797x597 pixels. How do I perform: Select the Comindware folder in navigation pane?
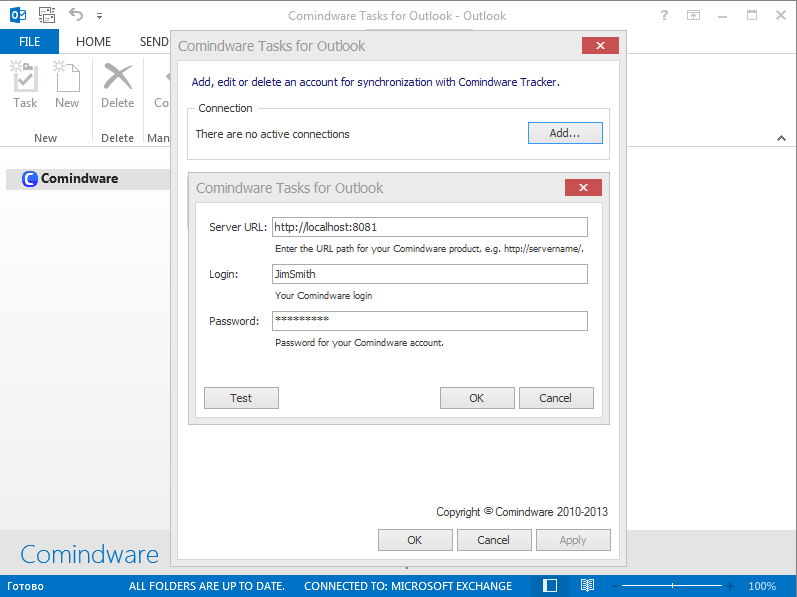[x=88, y=178]
